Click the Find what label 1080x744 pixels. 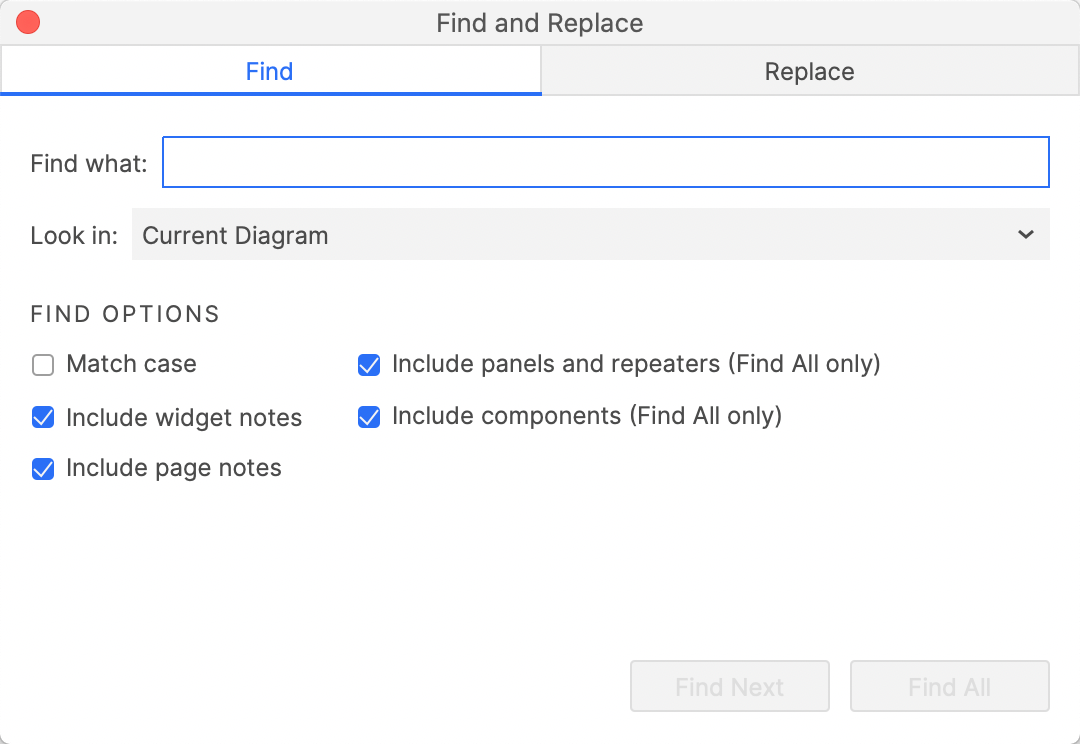coord(89,164)
